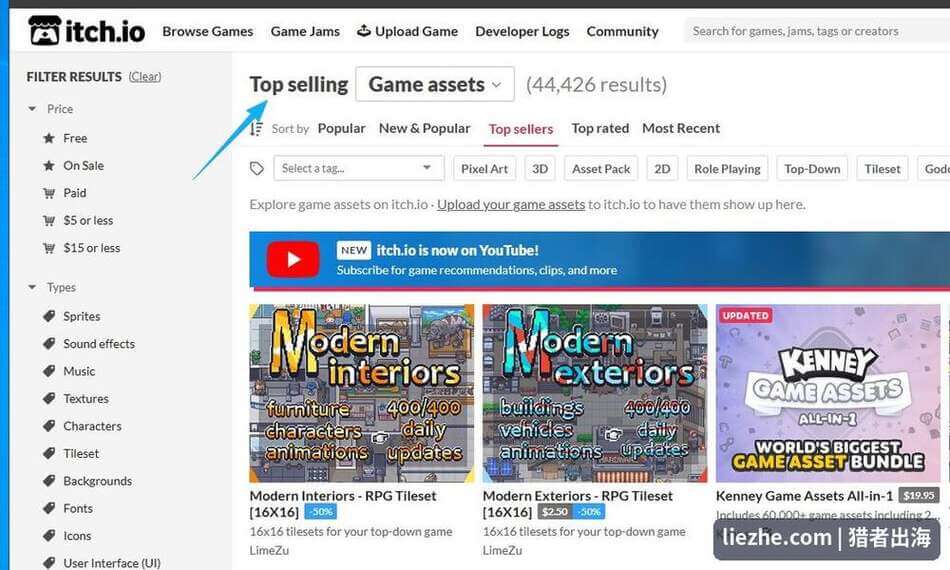This screenshot has height=570, width=950.
Task: Sort by Top rated
Action: pos(600,128)
